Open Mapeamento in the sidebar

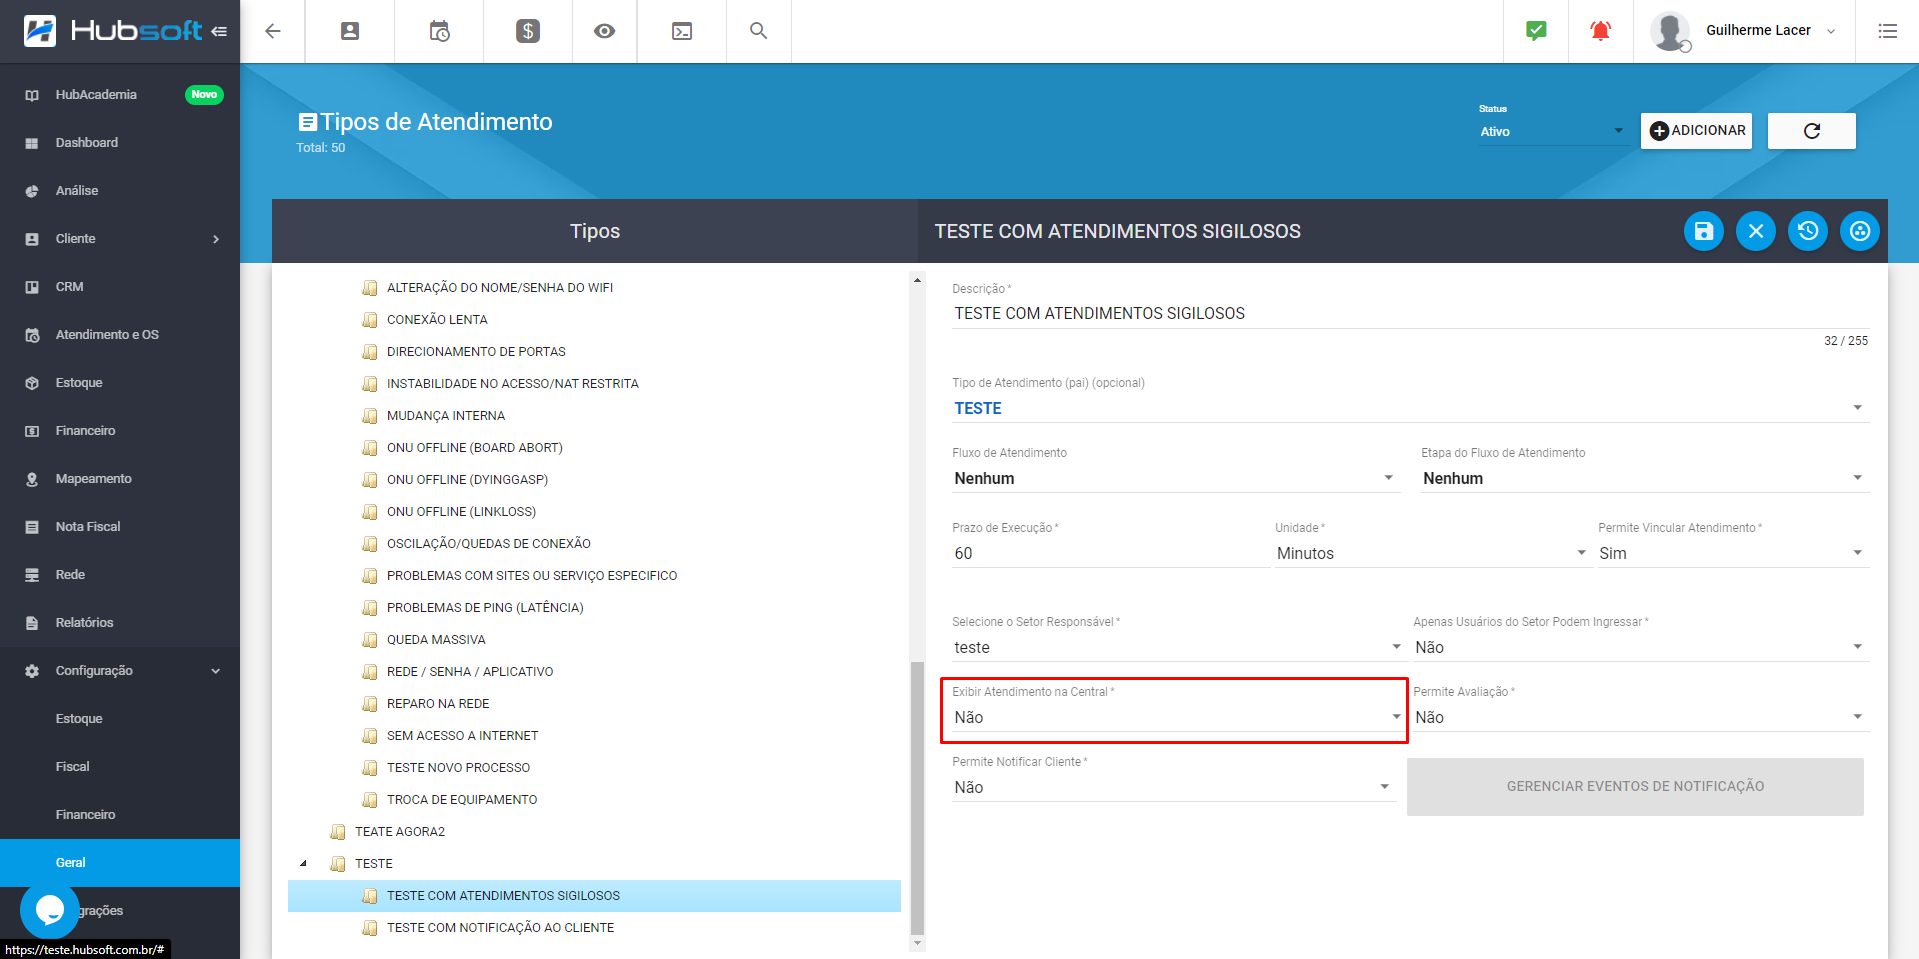pos(120,479)
